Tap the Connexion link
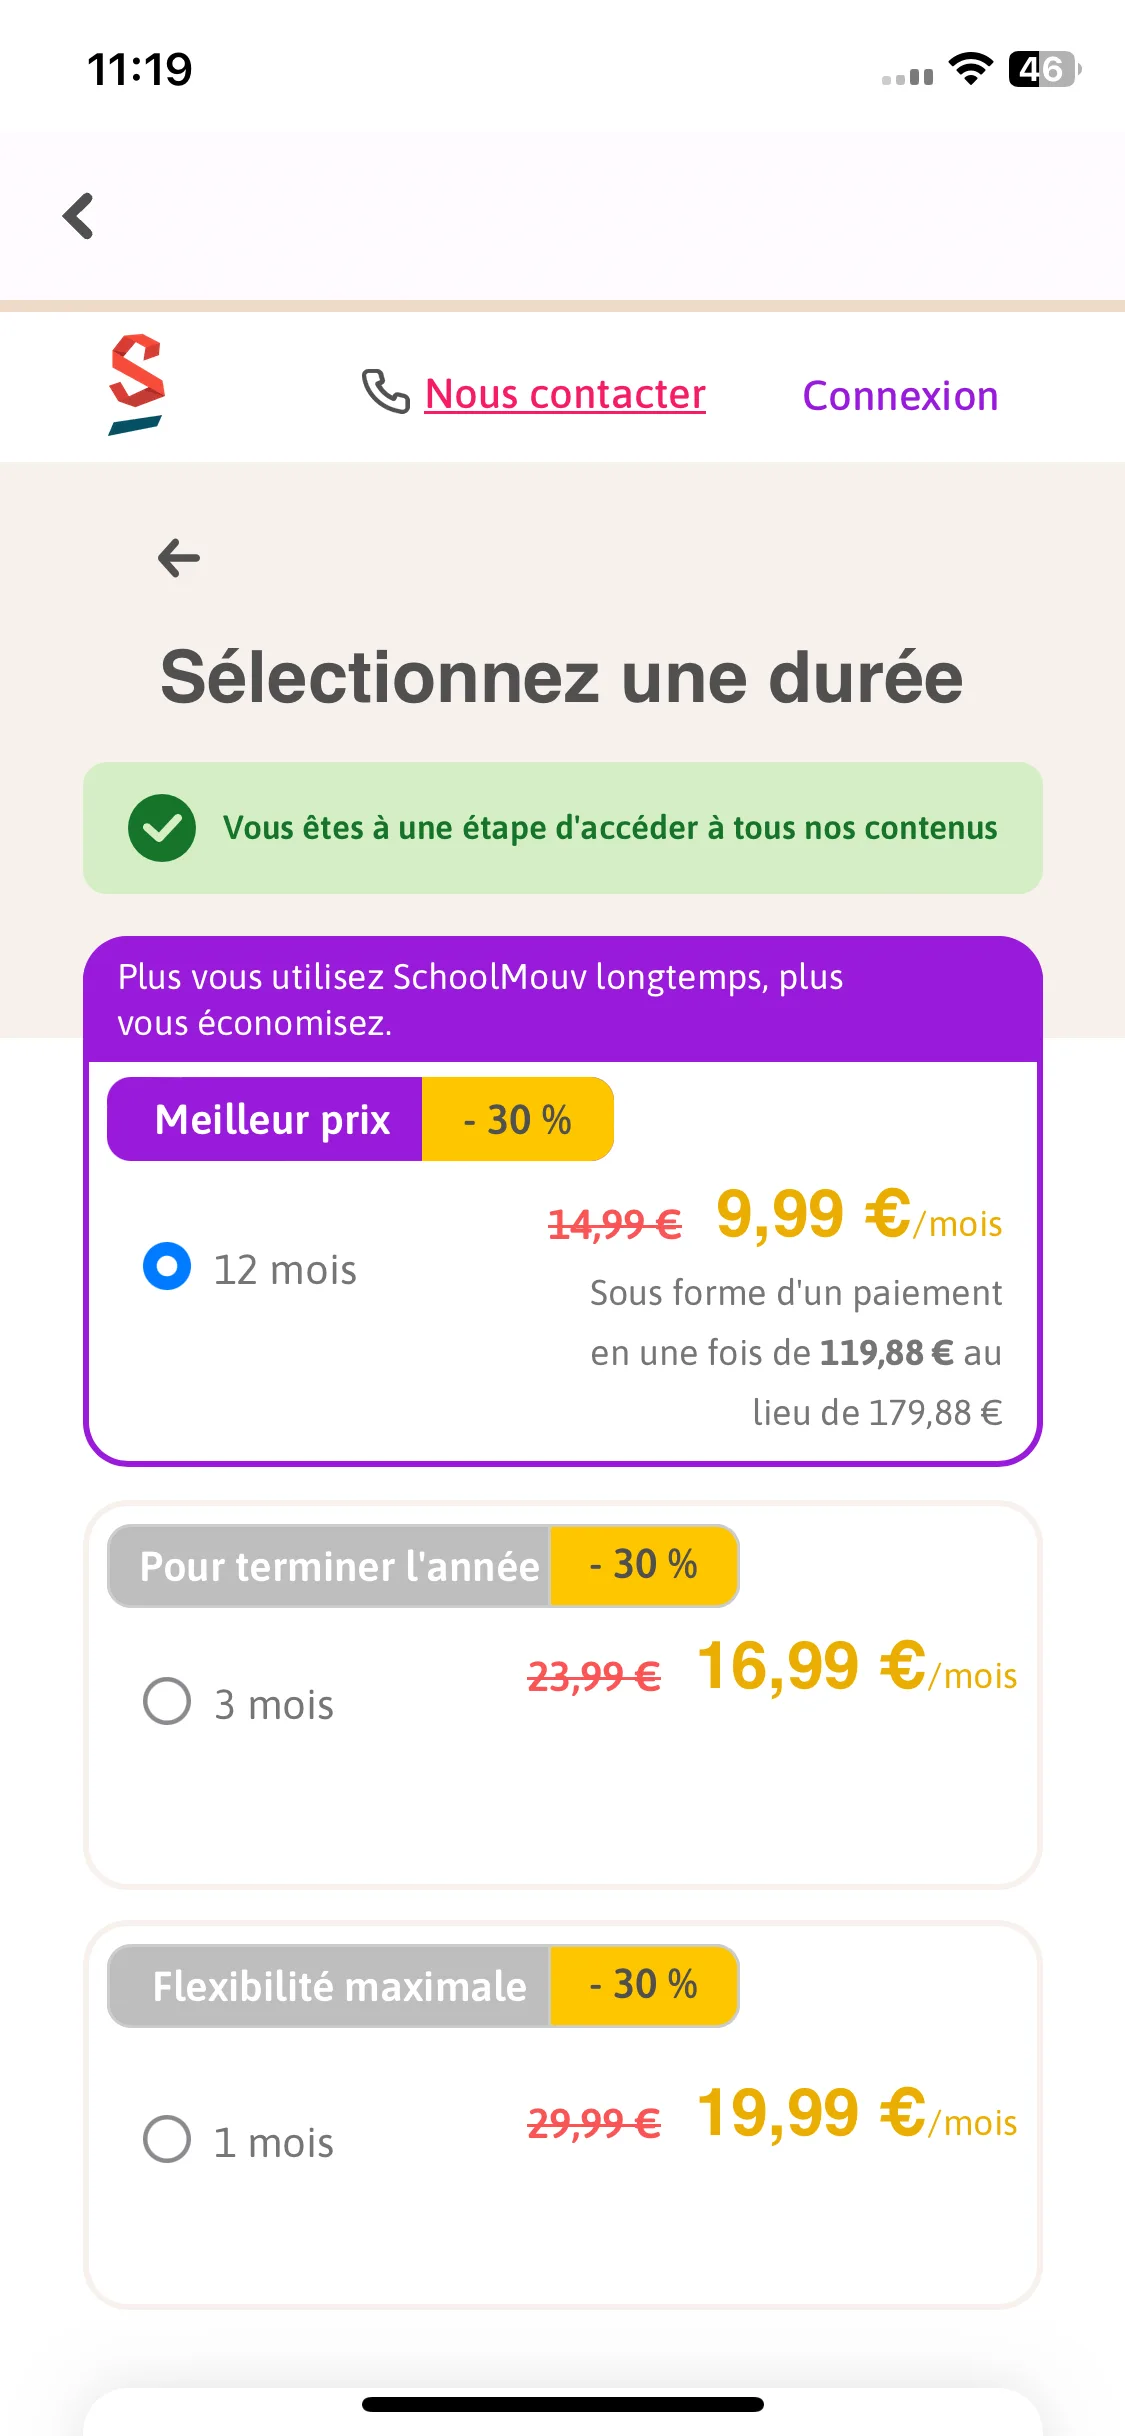 (x=900, y=396)
